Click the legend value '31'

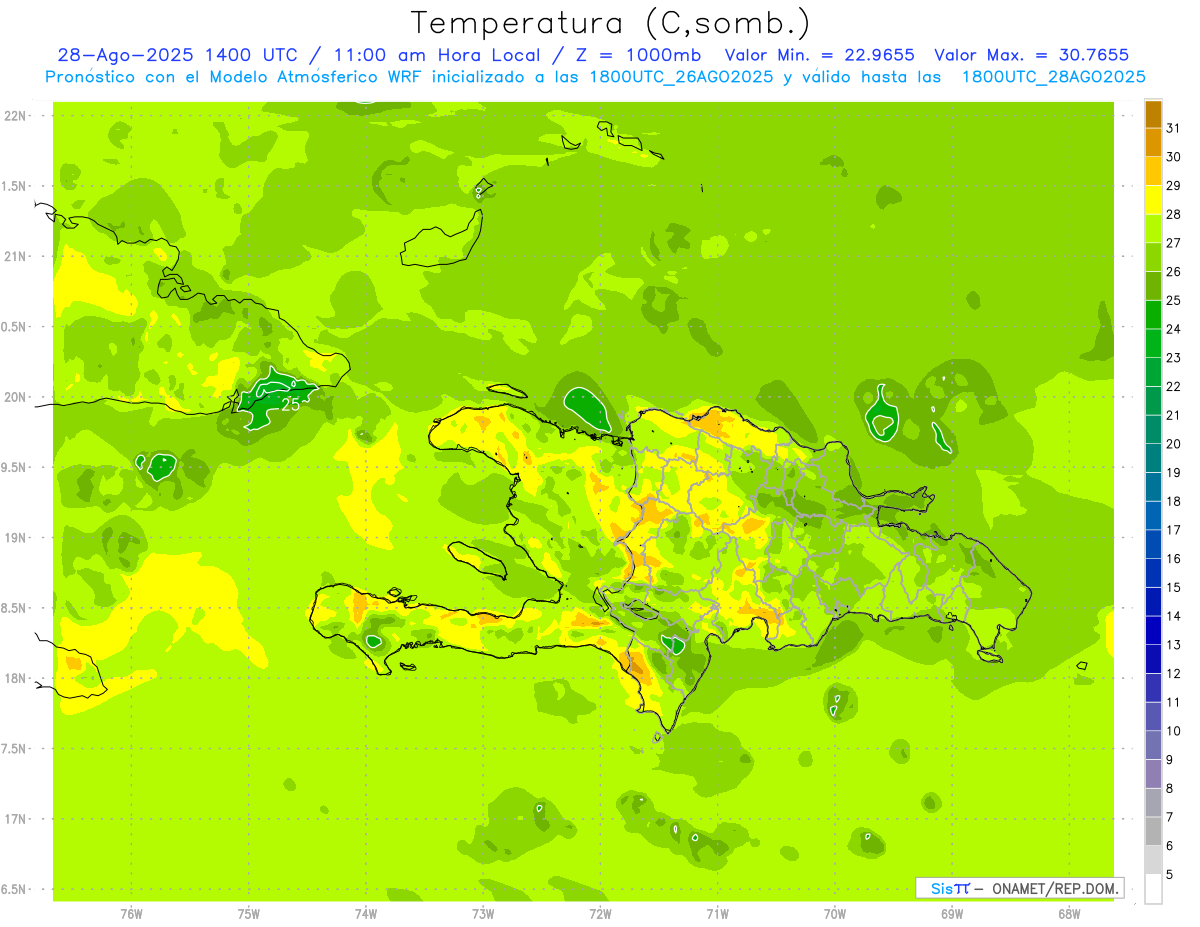pyautogui.click(x=1174, y=128)
